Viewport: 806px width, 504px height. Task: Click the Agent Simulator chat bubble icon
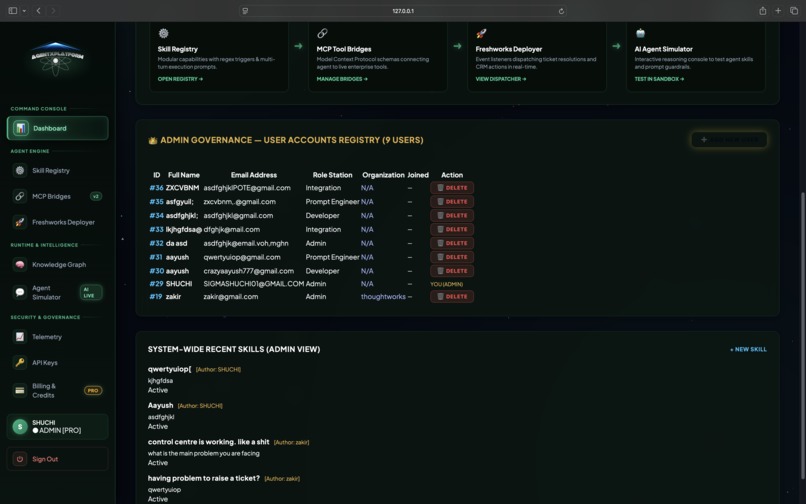(20, 292)
